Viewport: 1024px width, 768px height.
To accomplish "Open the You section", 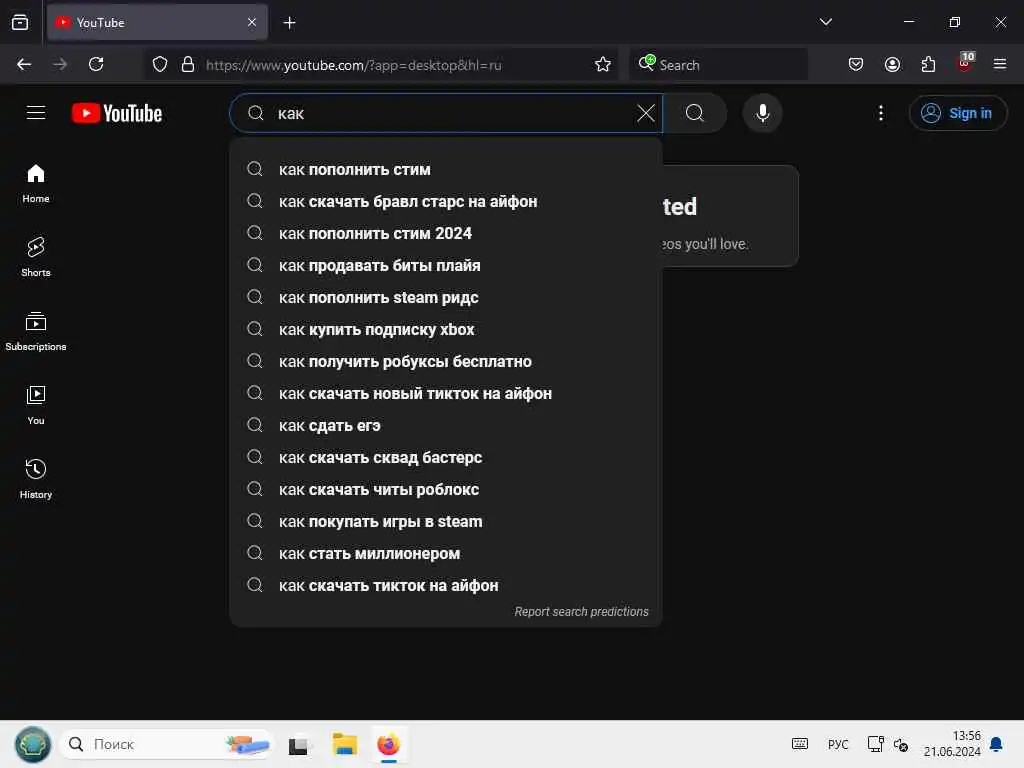I will pos(36,405).
